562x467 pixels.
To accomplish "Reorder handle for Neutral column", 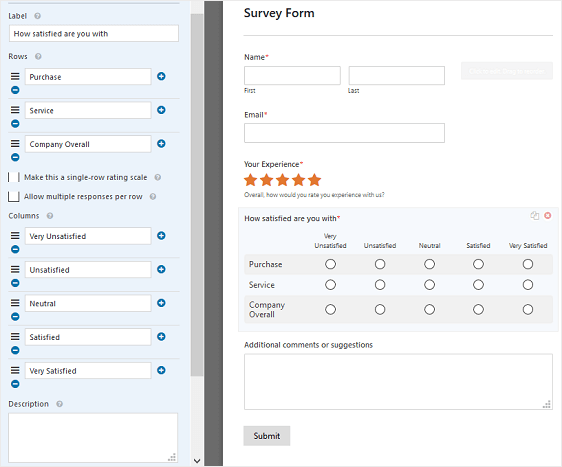I will tap(15, 303).
